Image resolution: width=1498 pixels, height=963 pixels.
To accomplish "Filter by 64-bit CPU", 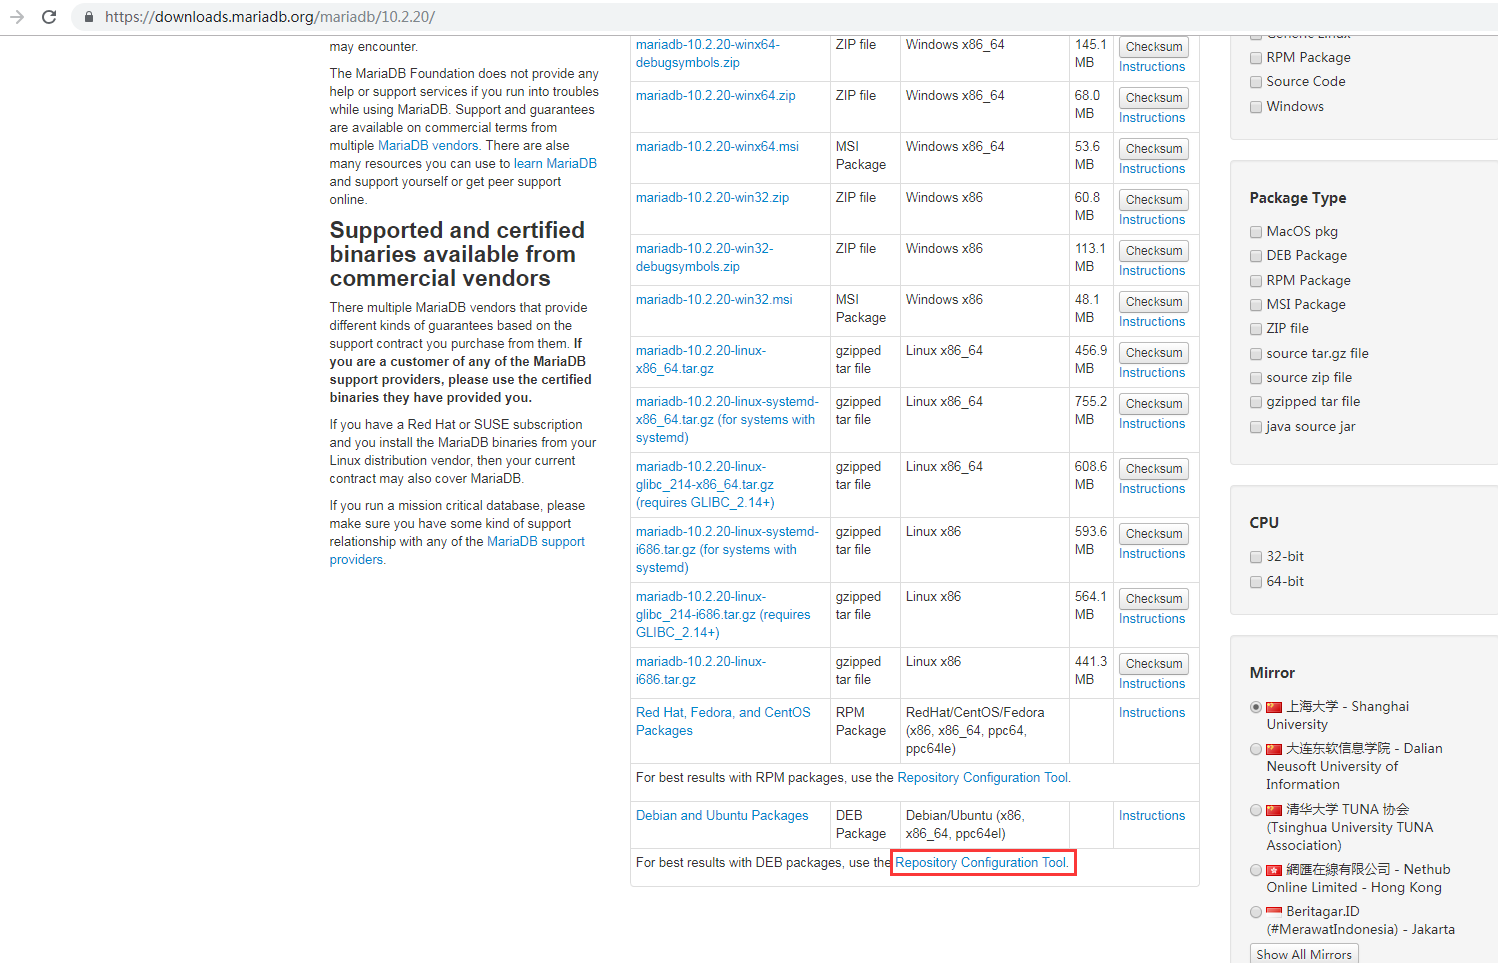I will pyautogui.click(x=1256, y=582).
